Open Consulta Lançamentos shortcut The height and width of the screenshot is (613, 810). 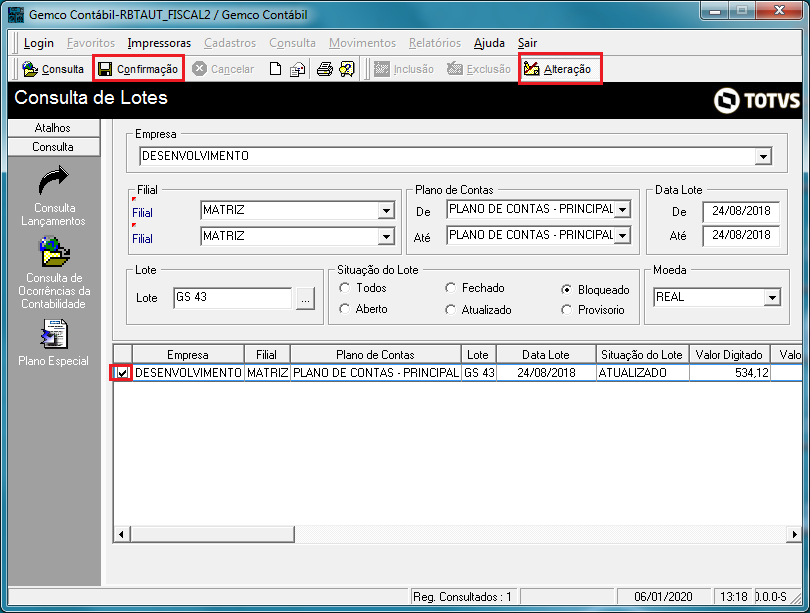click(54, 196)
